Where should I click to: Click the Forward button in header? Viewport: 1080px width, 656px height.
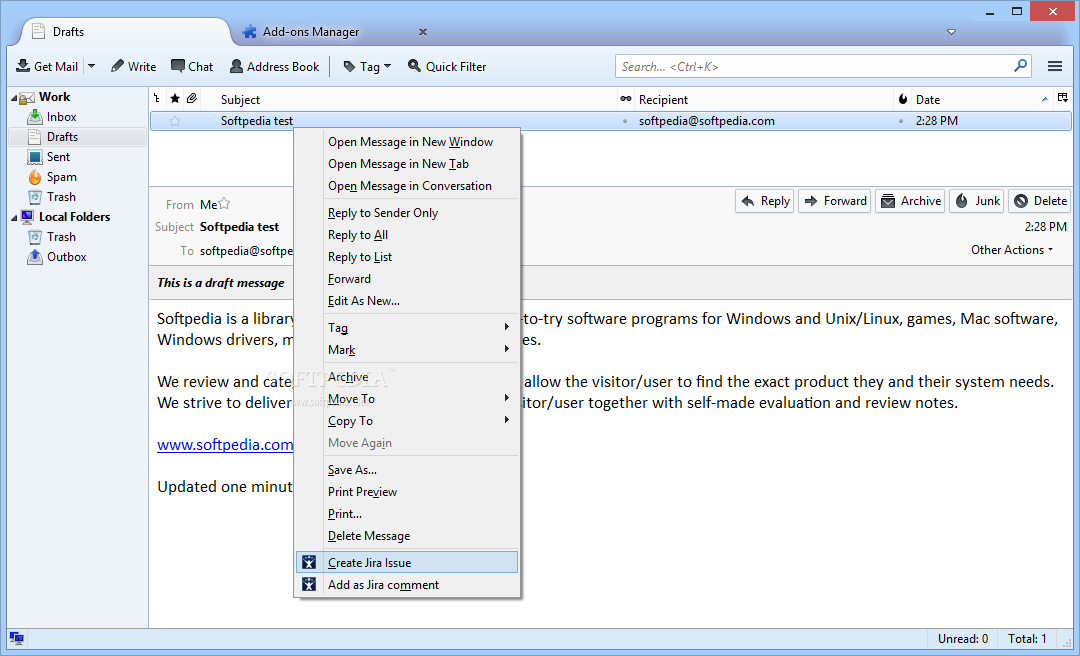(835, 201)
